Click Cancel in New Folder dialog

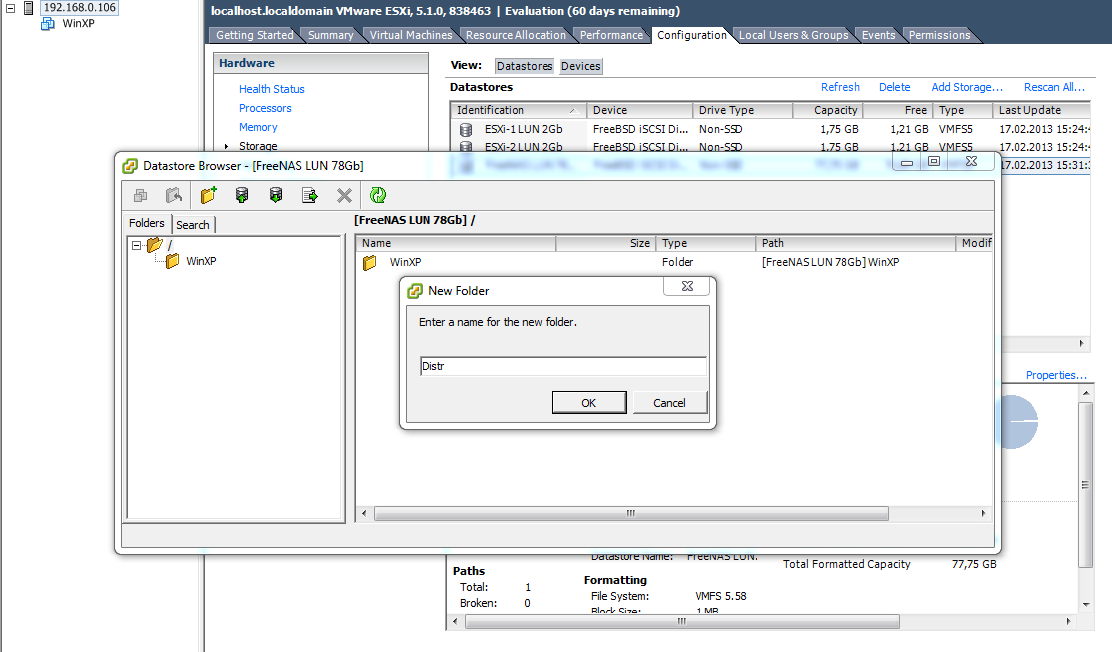pos(669,402)
